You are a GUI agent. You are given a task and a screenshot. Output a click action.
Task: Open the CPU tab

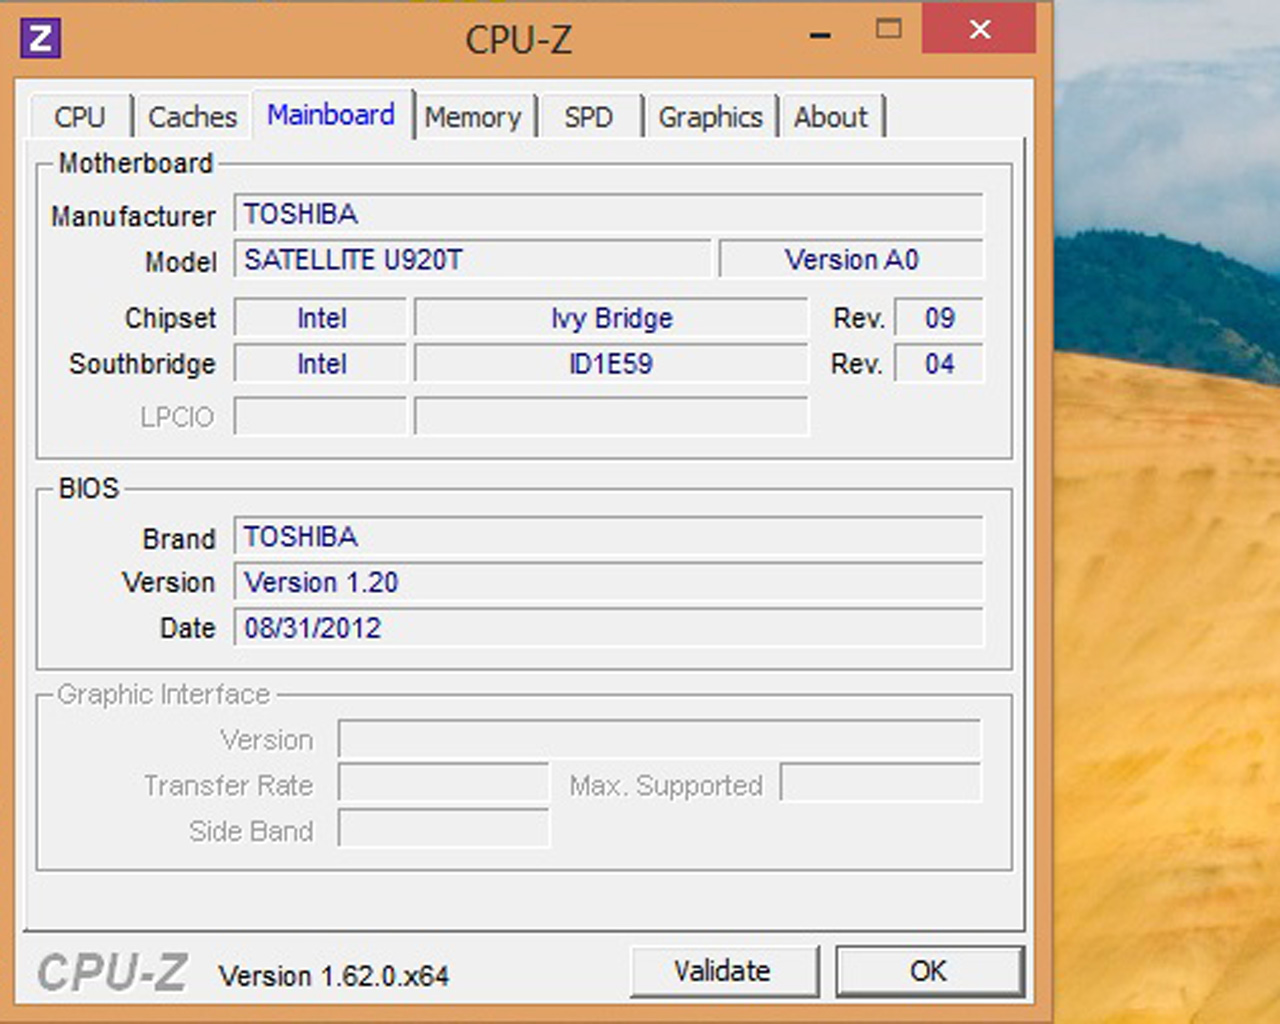coord(80,117)
